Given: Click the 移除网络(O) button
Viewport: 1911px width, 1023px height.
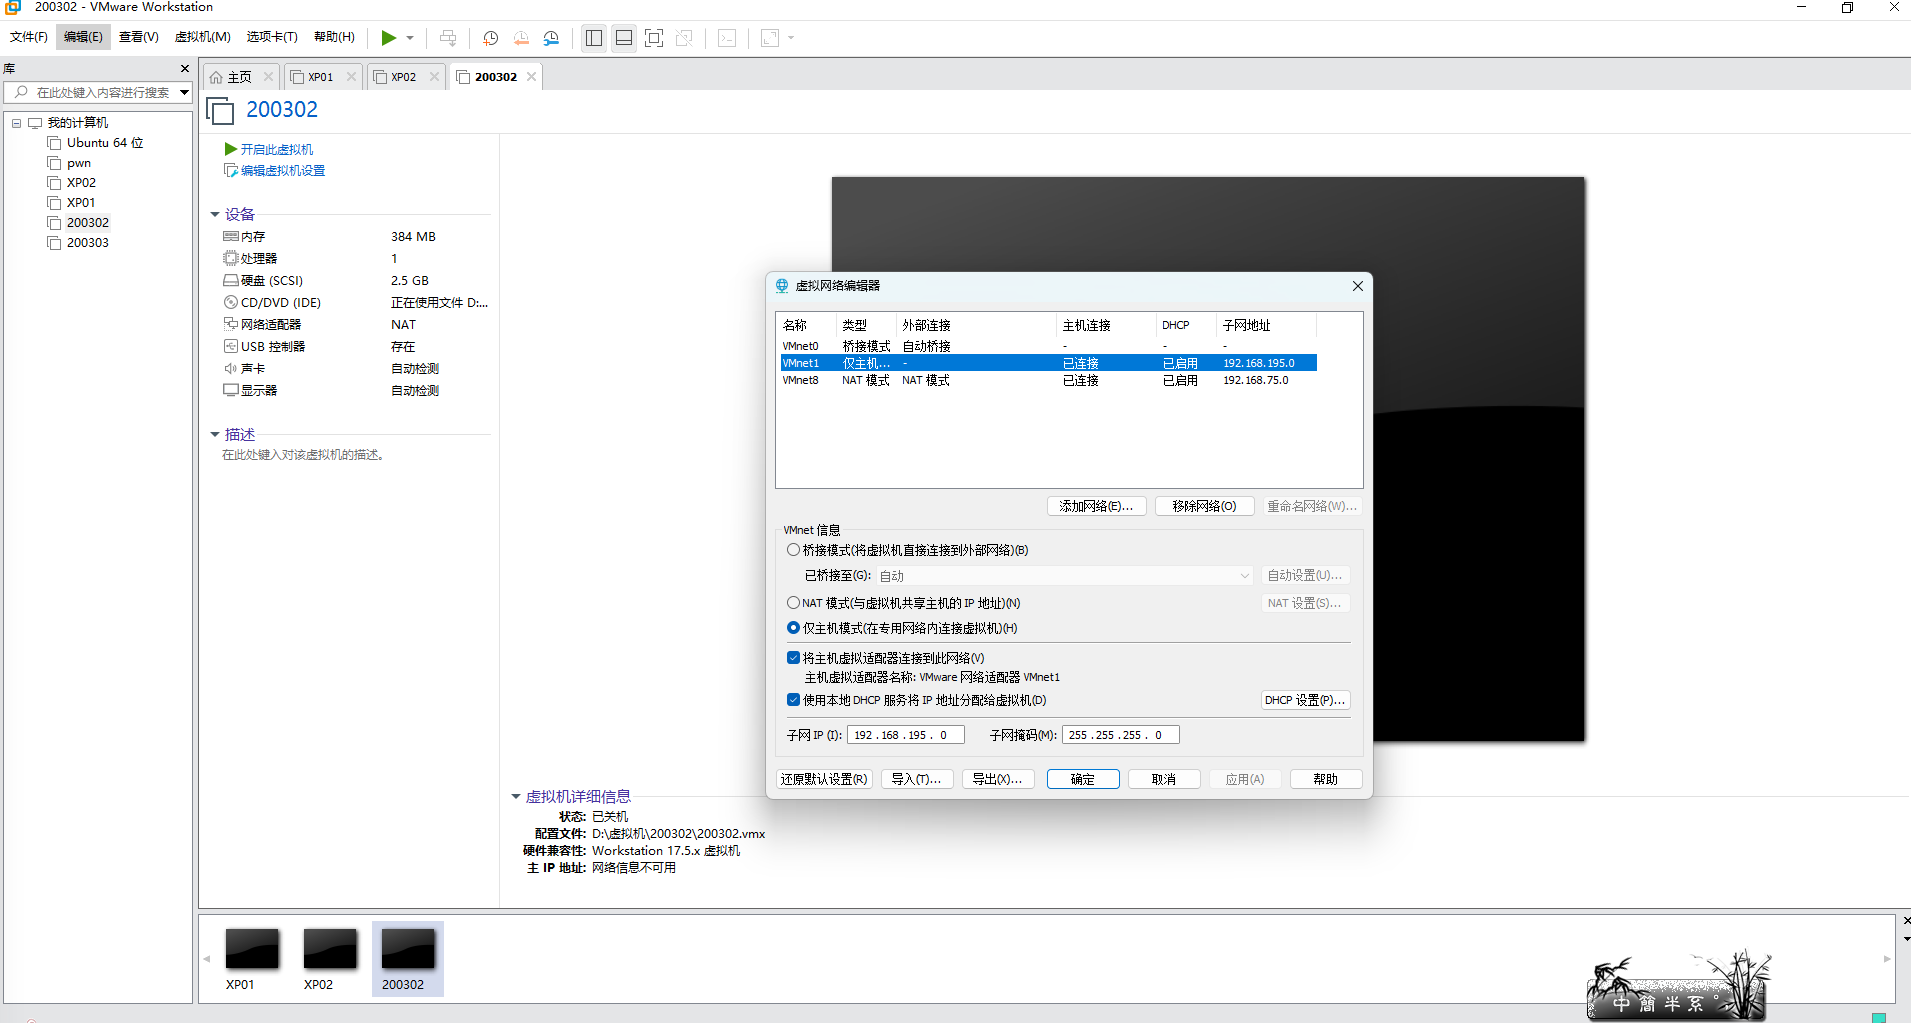Looking at the screenshot, I should [x=1205, y=506].
